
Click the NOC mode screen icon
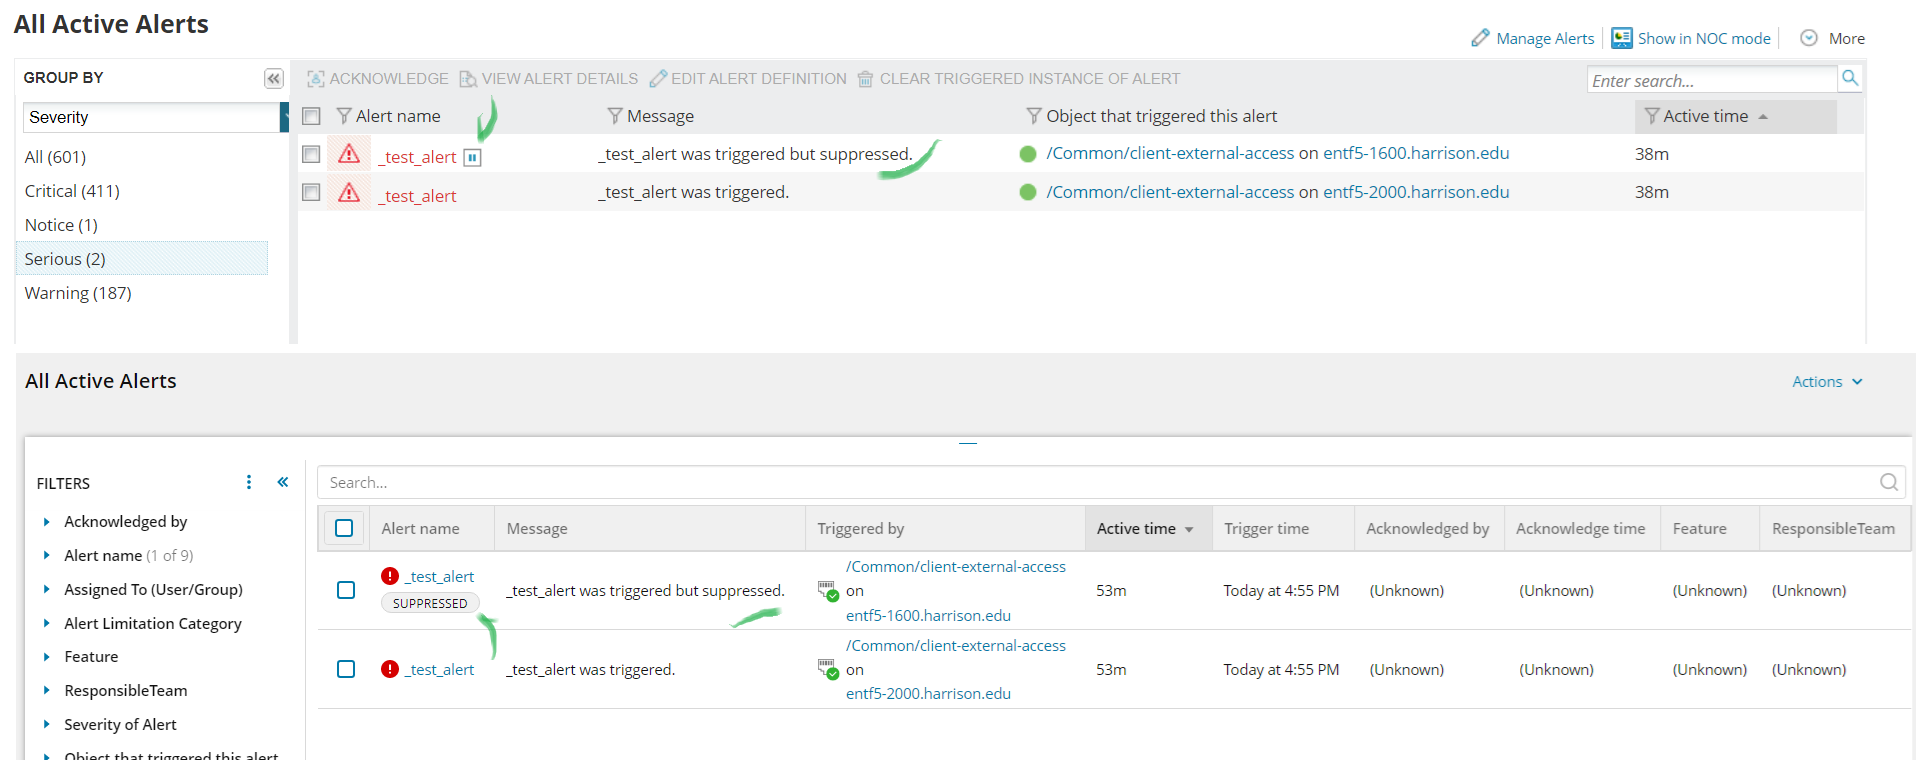[x=1621, y=38]
